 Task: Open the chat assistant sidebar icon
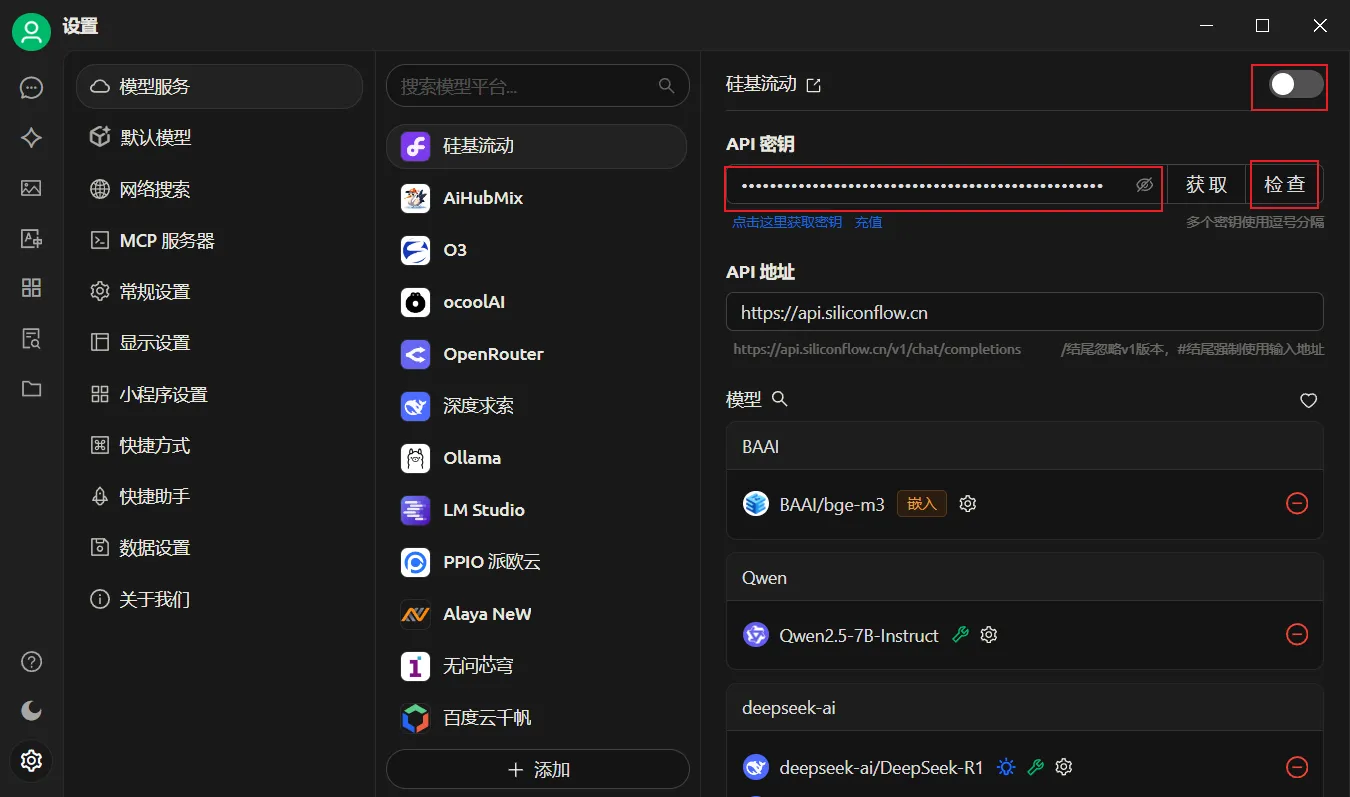click(31, 88)
